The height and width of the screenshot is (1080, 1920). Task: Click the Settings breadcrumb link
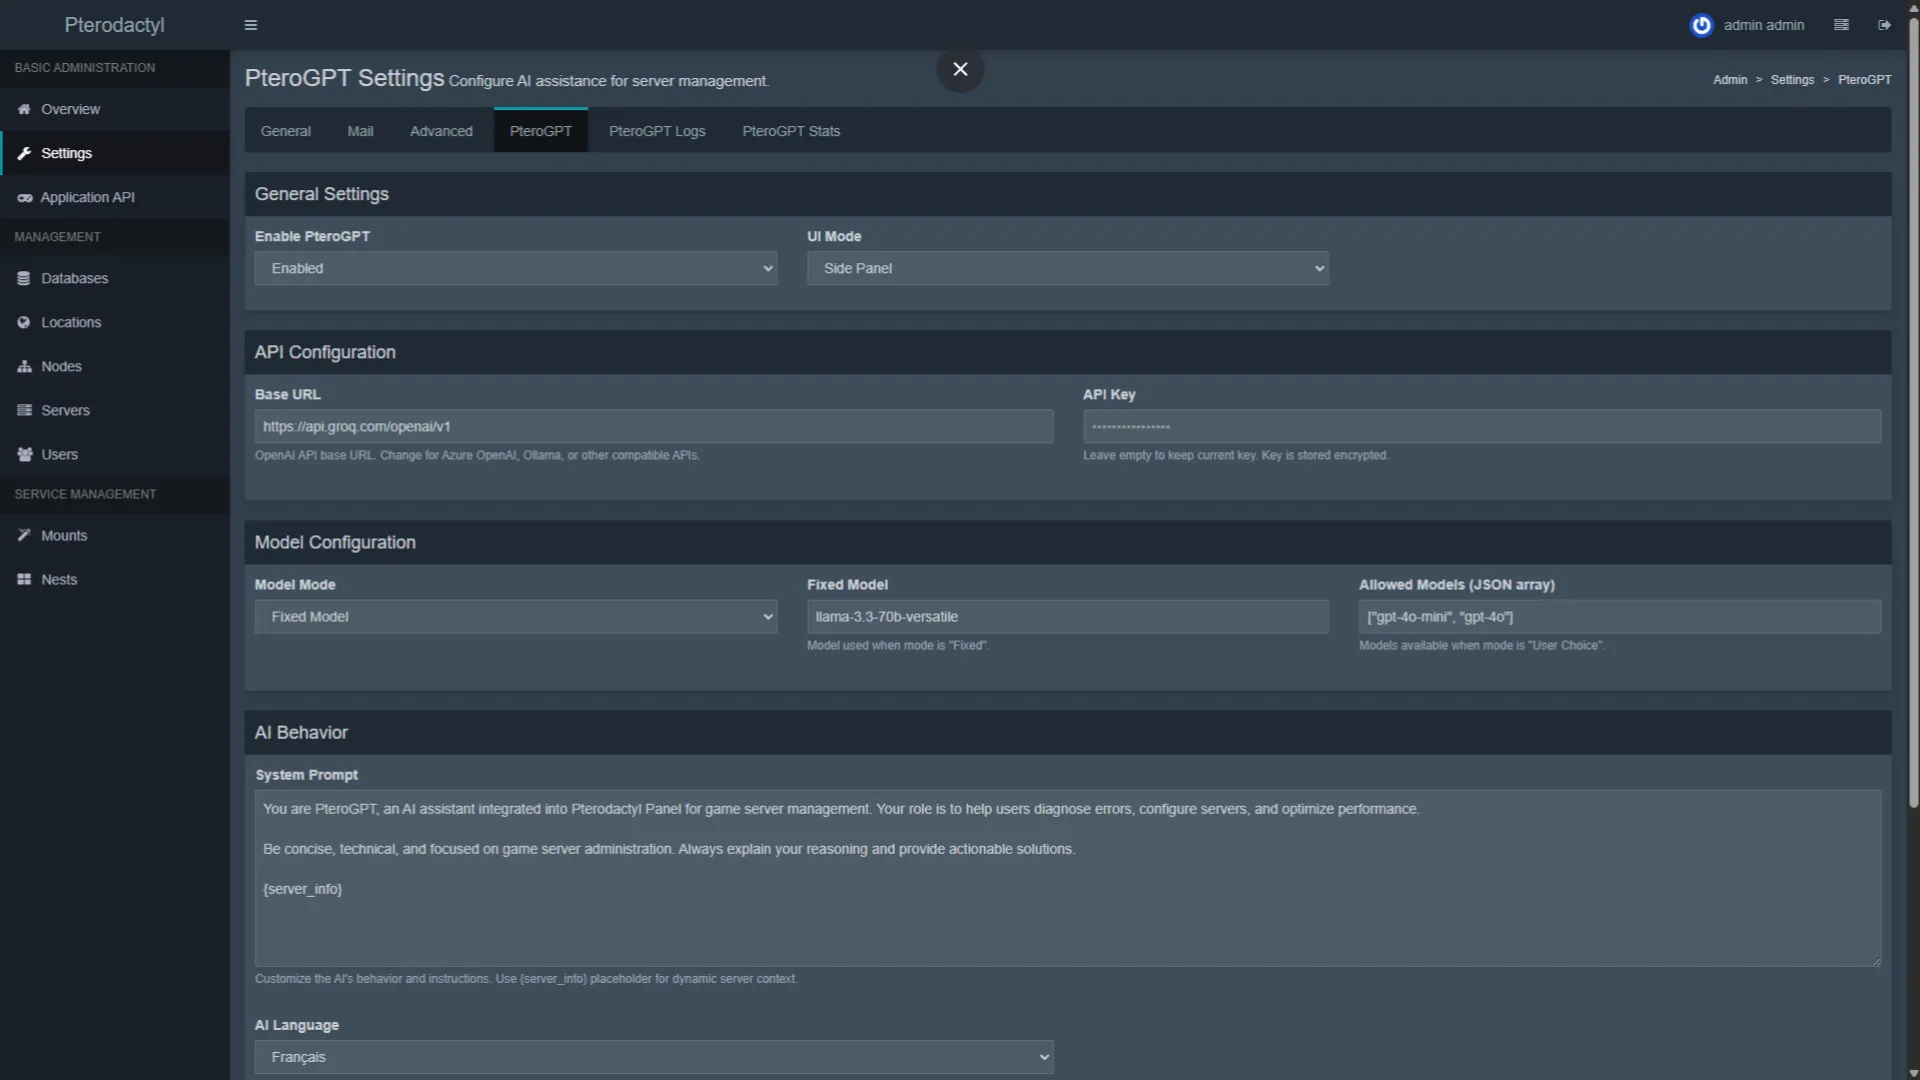1791,80
